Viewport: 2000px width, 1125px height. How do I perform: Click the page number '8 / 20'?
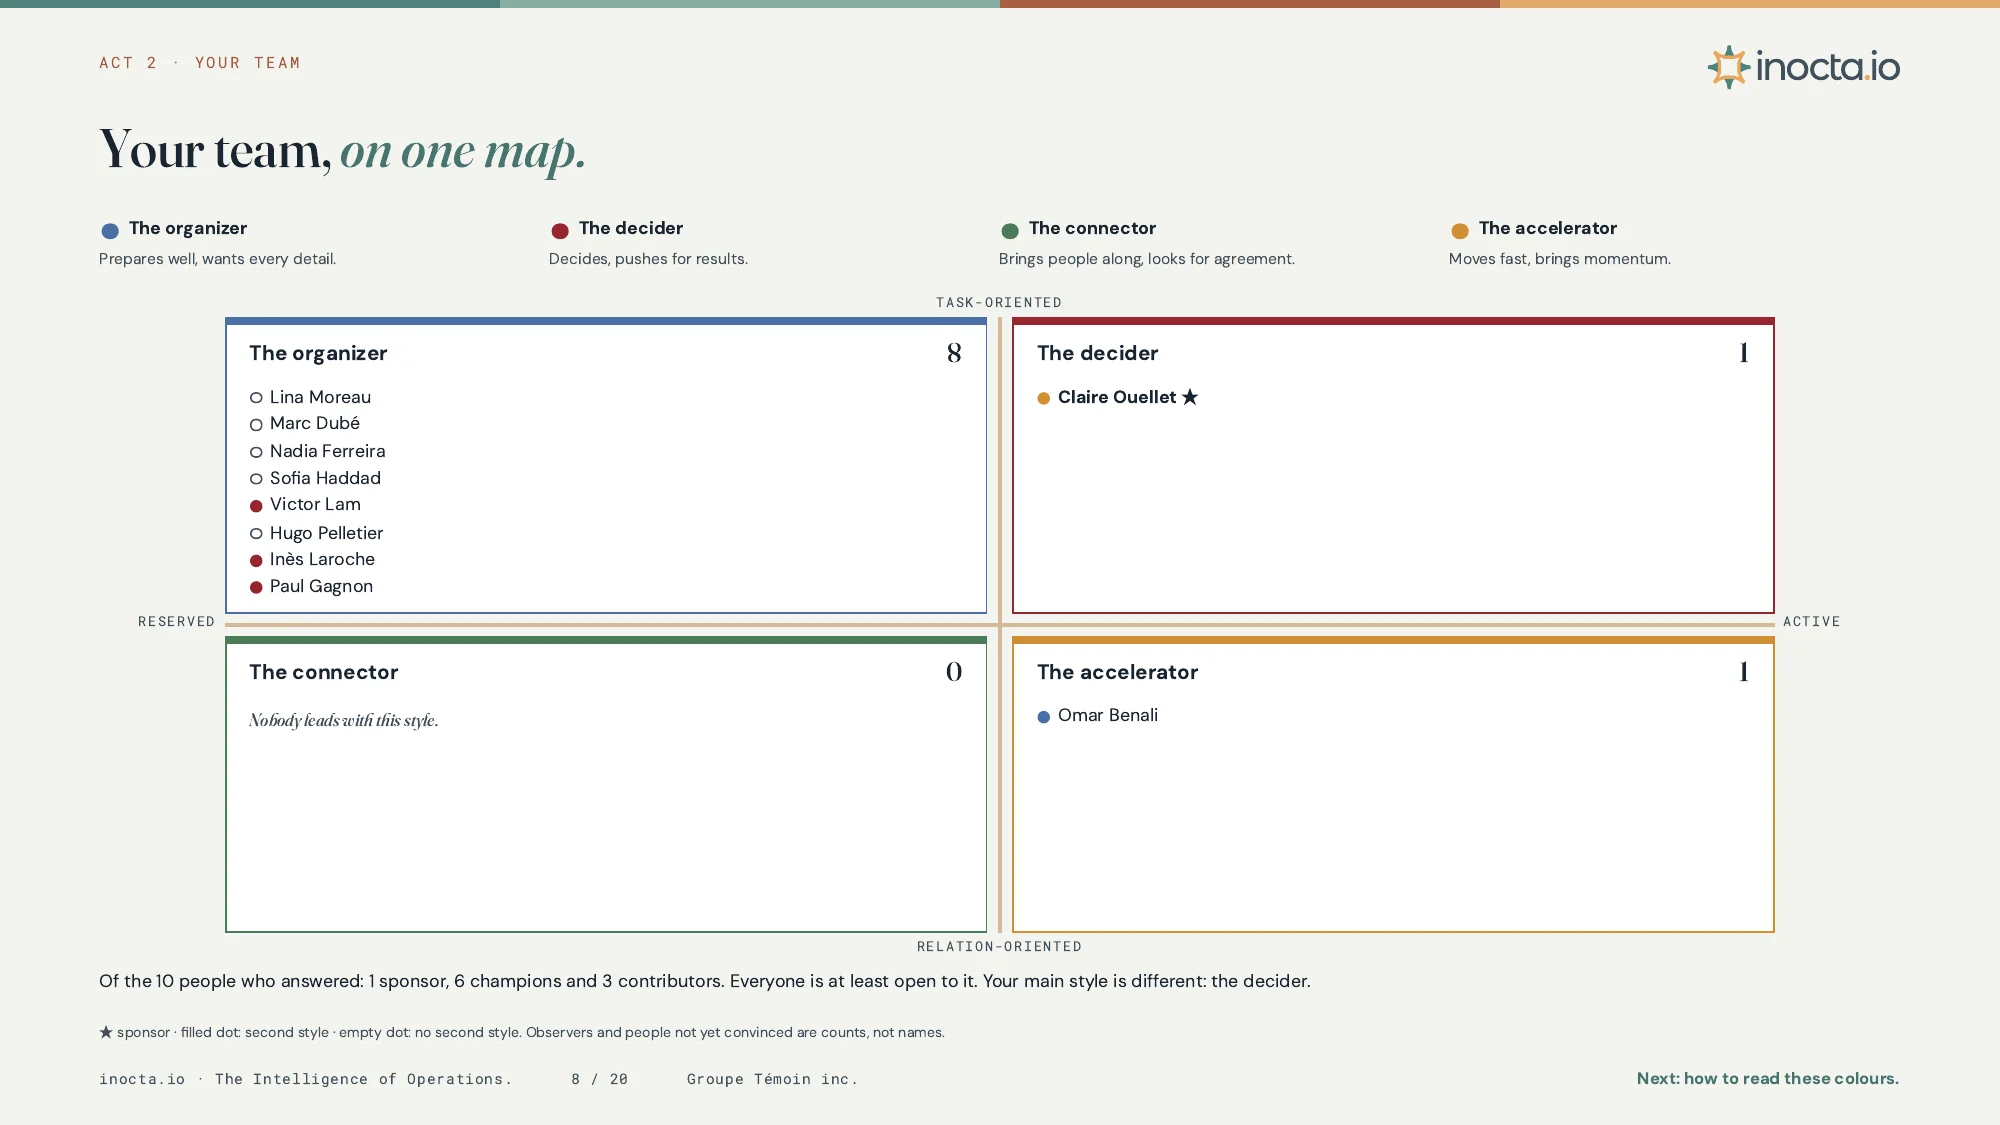tap(599, 1079)
